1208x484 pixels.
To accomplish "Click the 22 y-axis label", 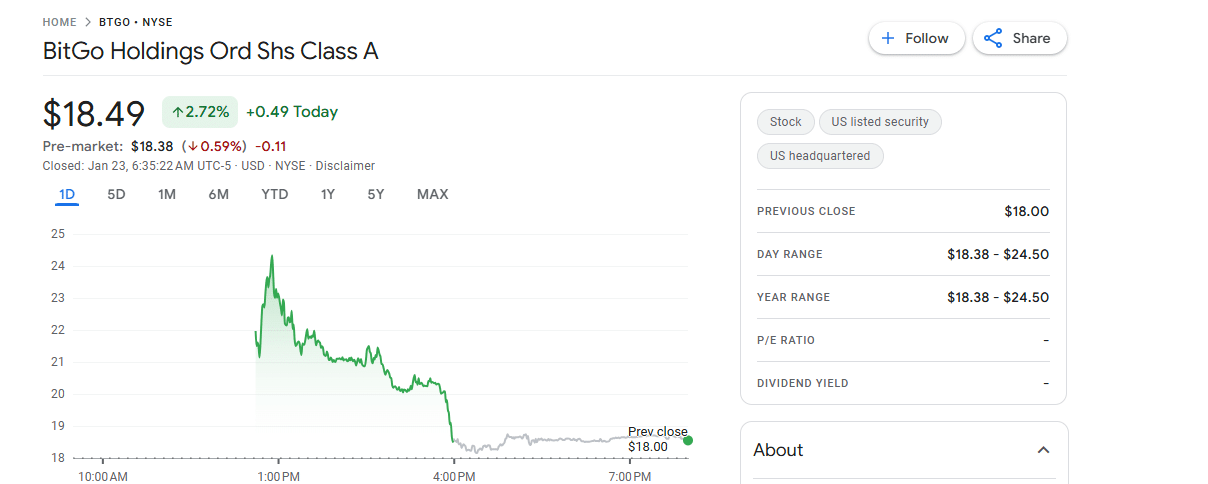I will click(57, 330).
